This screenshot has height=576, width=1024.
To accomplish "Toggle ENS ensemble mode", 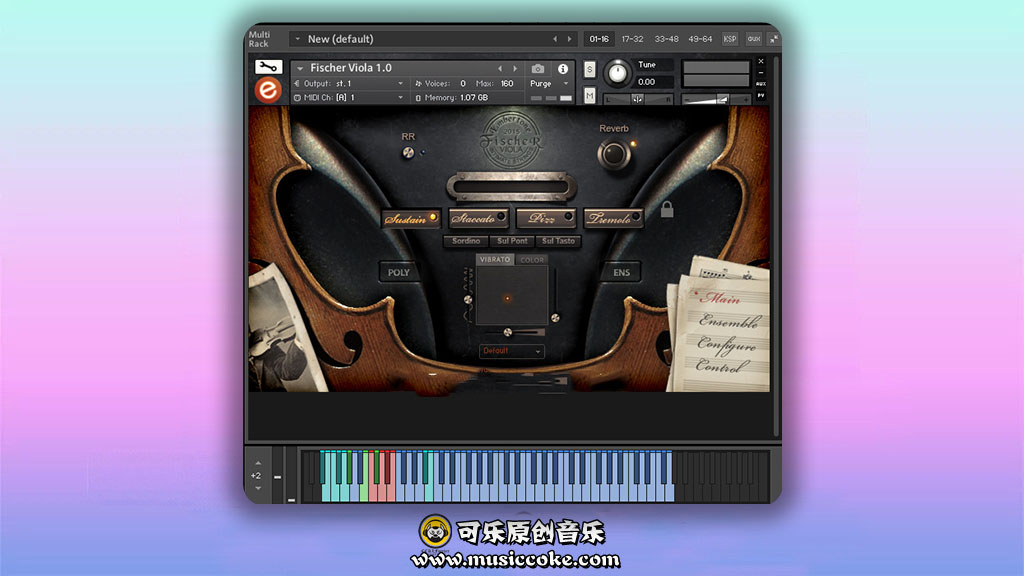I will [x=621, y=272].
